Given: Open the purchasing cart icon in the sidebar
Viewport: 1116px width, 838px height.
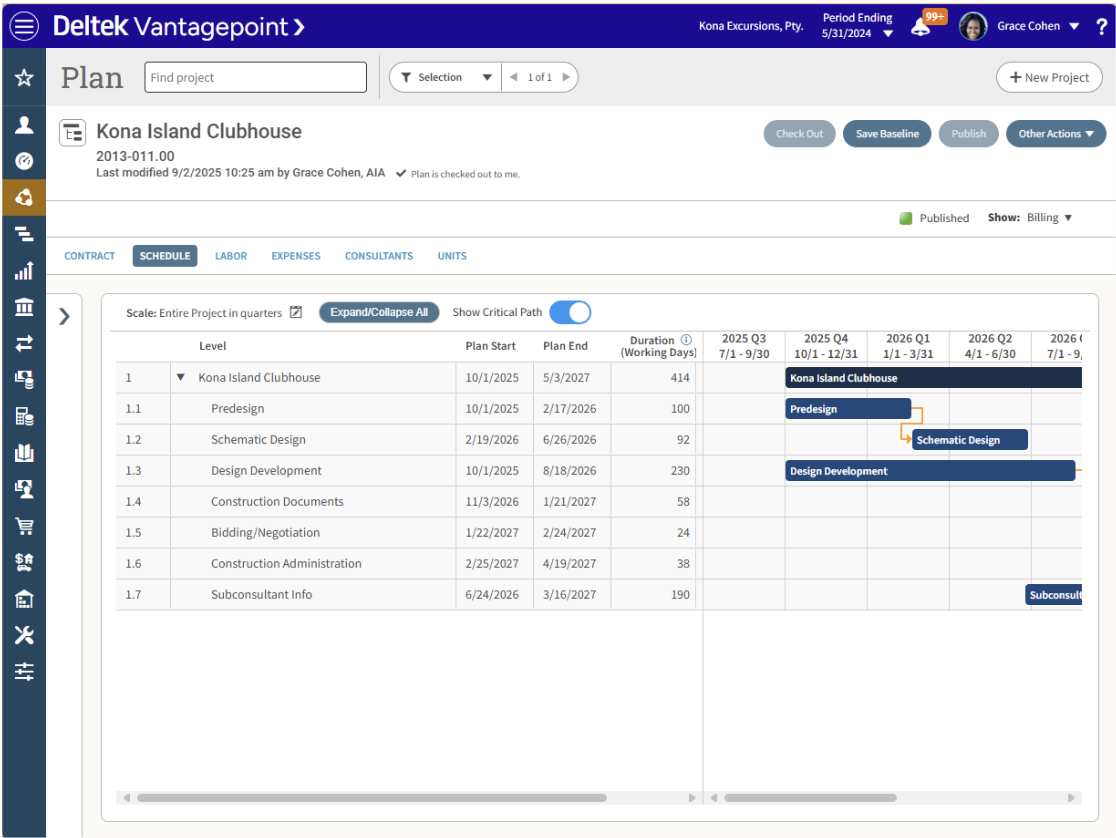Looking at the screenshot, I should (23, 526).
